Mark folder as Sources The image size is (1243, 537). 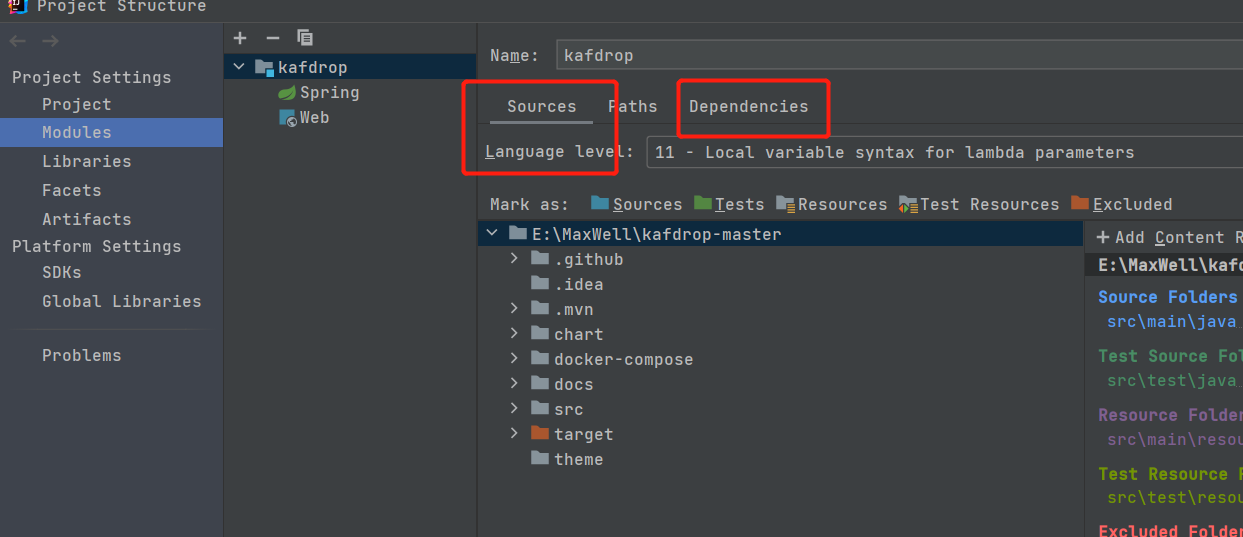[x=636, y=204]
